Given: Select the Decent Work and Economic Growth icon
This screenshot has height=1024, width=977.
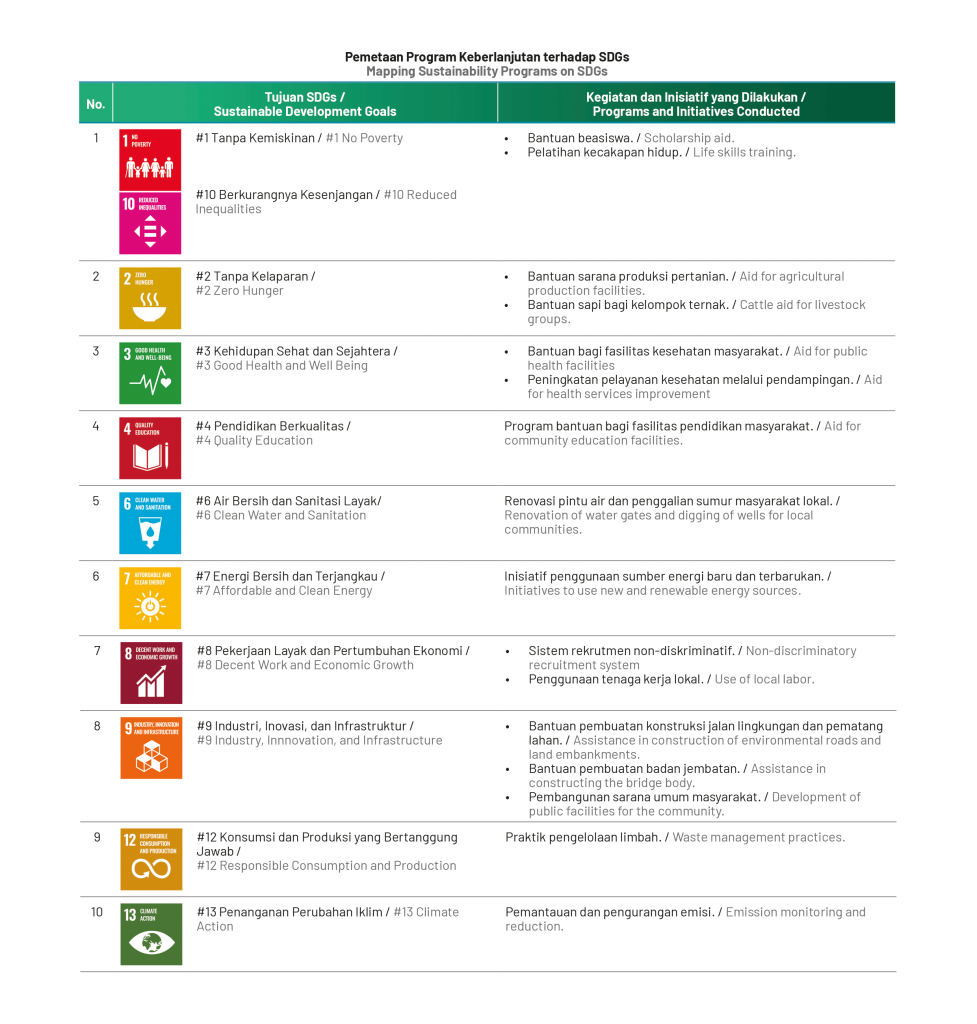Looking at the screenshot, I should pos(151,673).
